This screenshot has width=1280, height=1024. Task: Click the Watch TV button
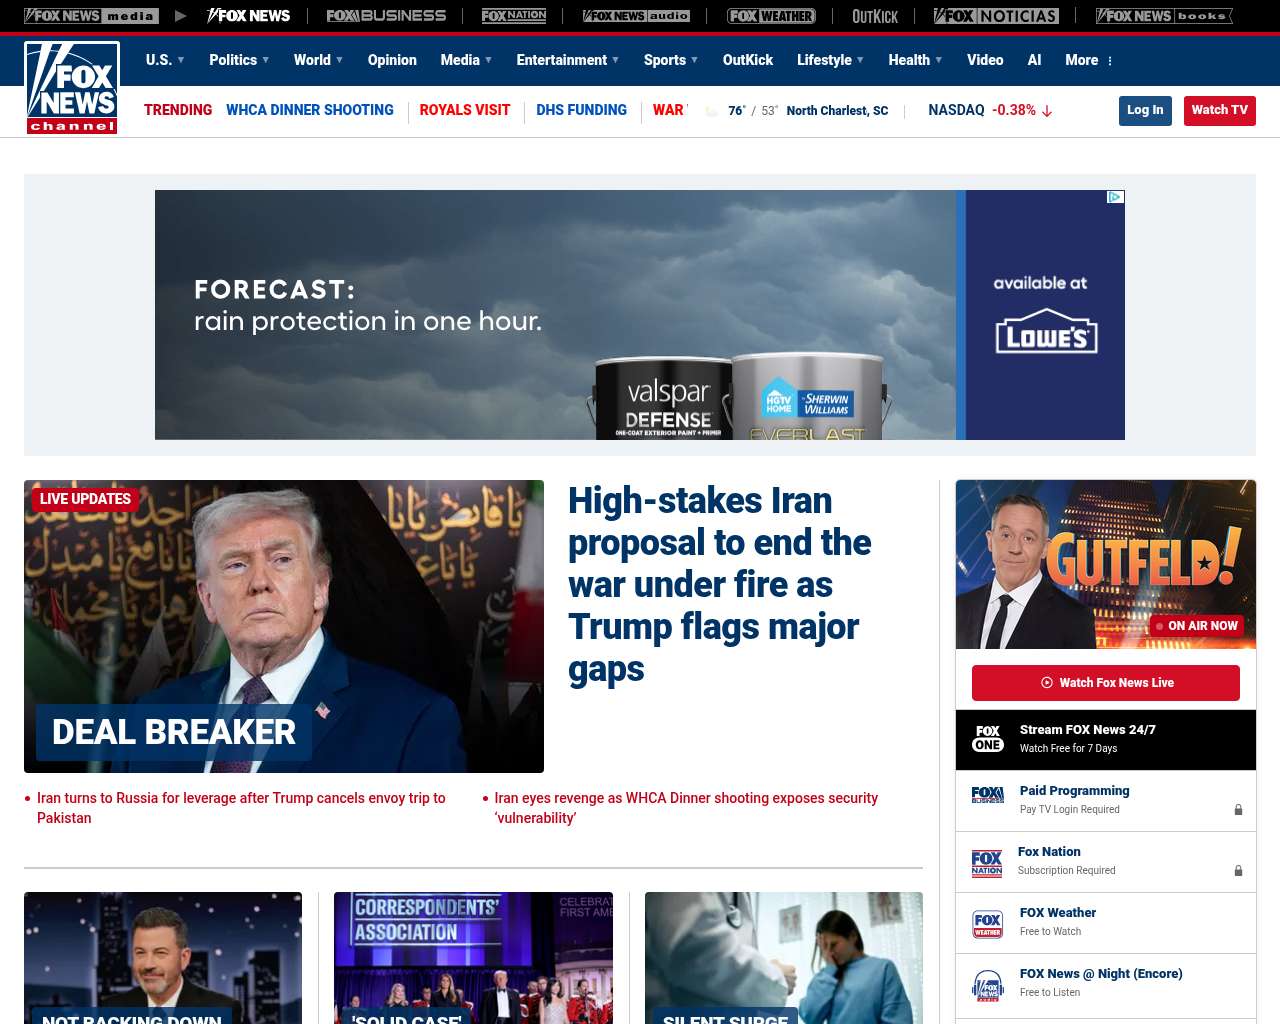click(x=1220, y=110)
